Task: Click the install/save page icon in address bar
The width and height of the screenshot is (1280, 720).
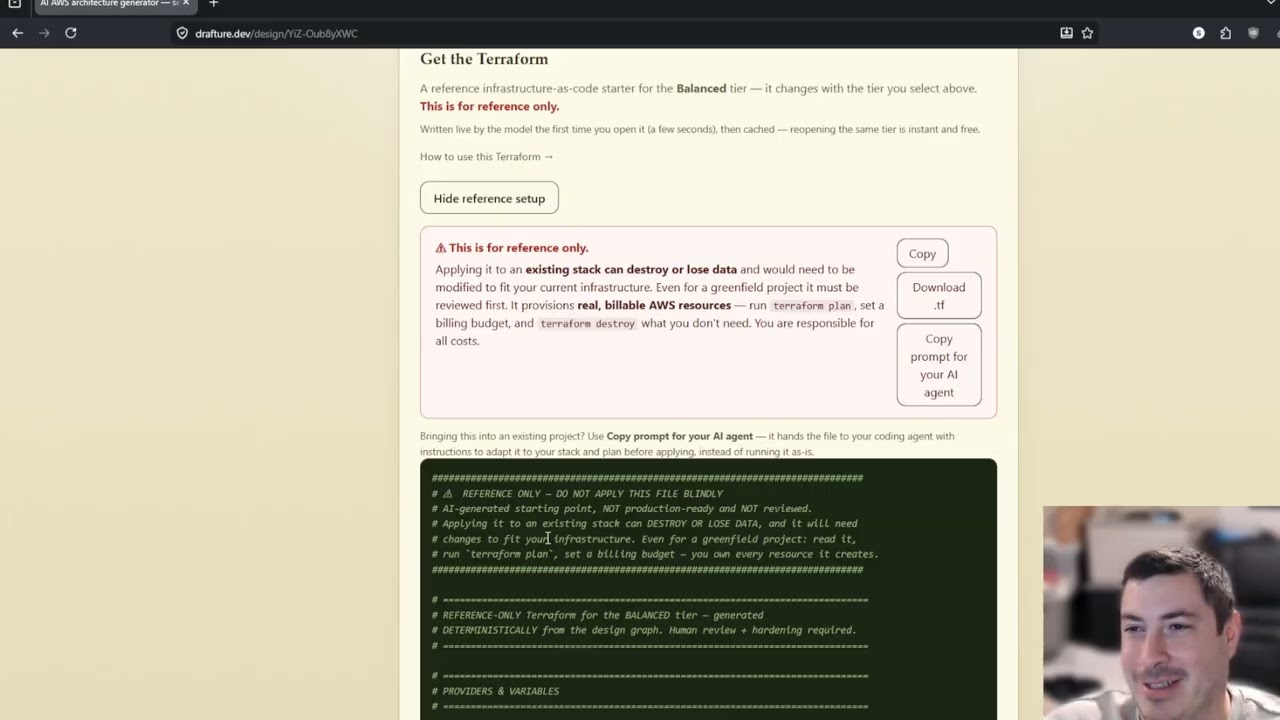Action: pyautogui.click(x=1066, y=33)
